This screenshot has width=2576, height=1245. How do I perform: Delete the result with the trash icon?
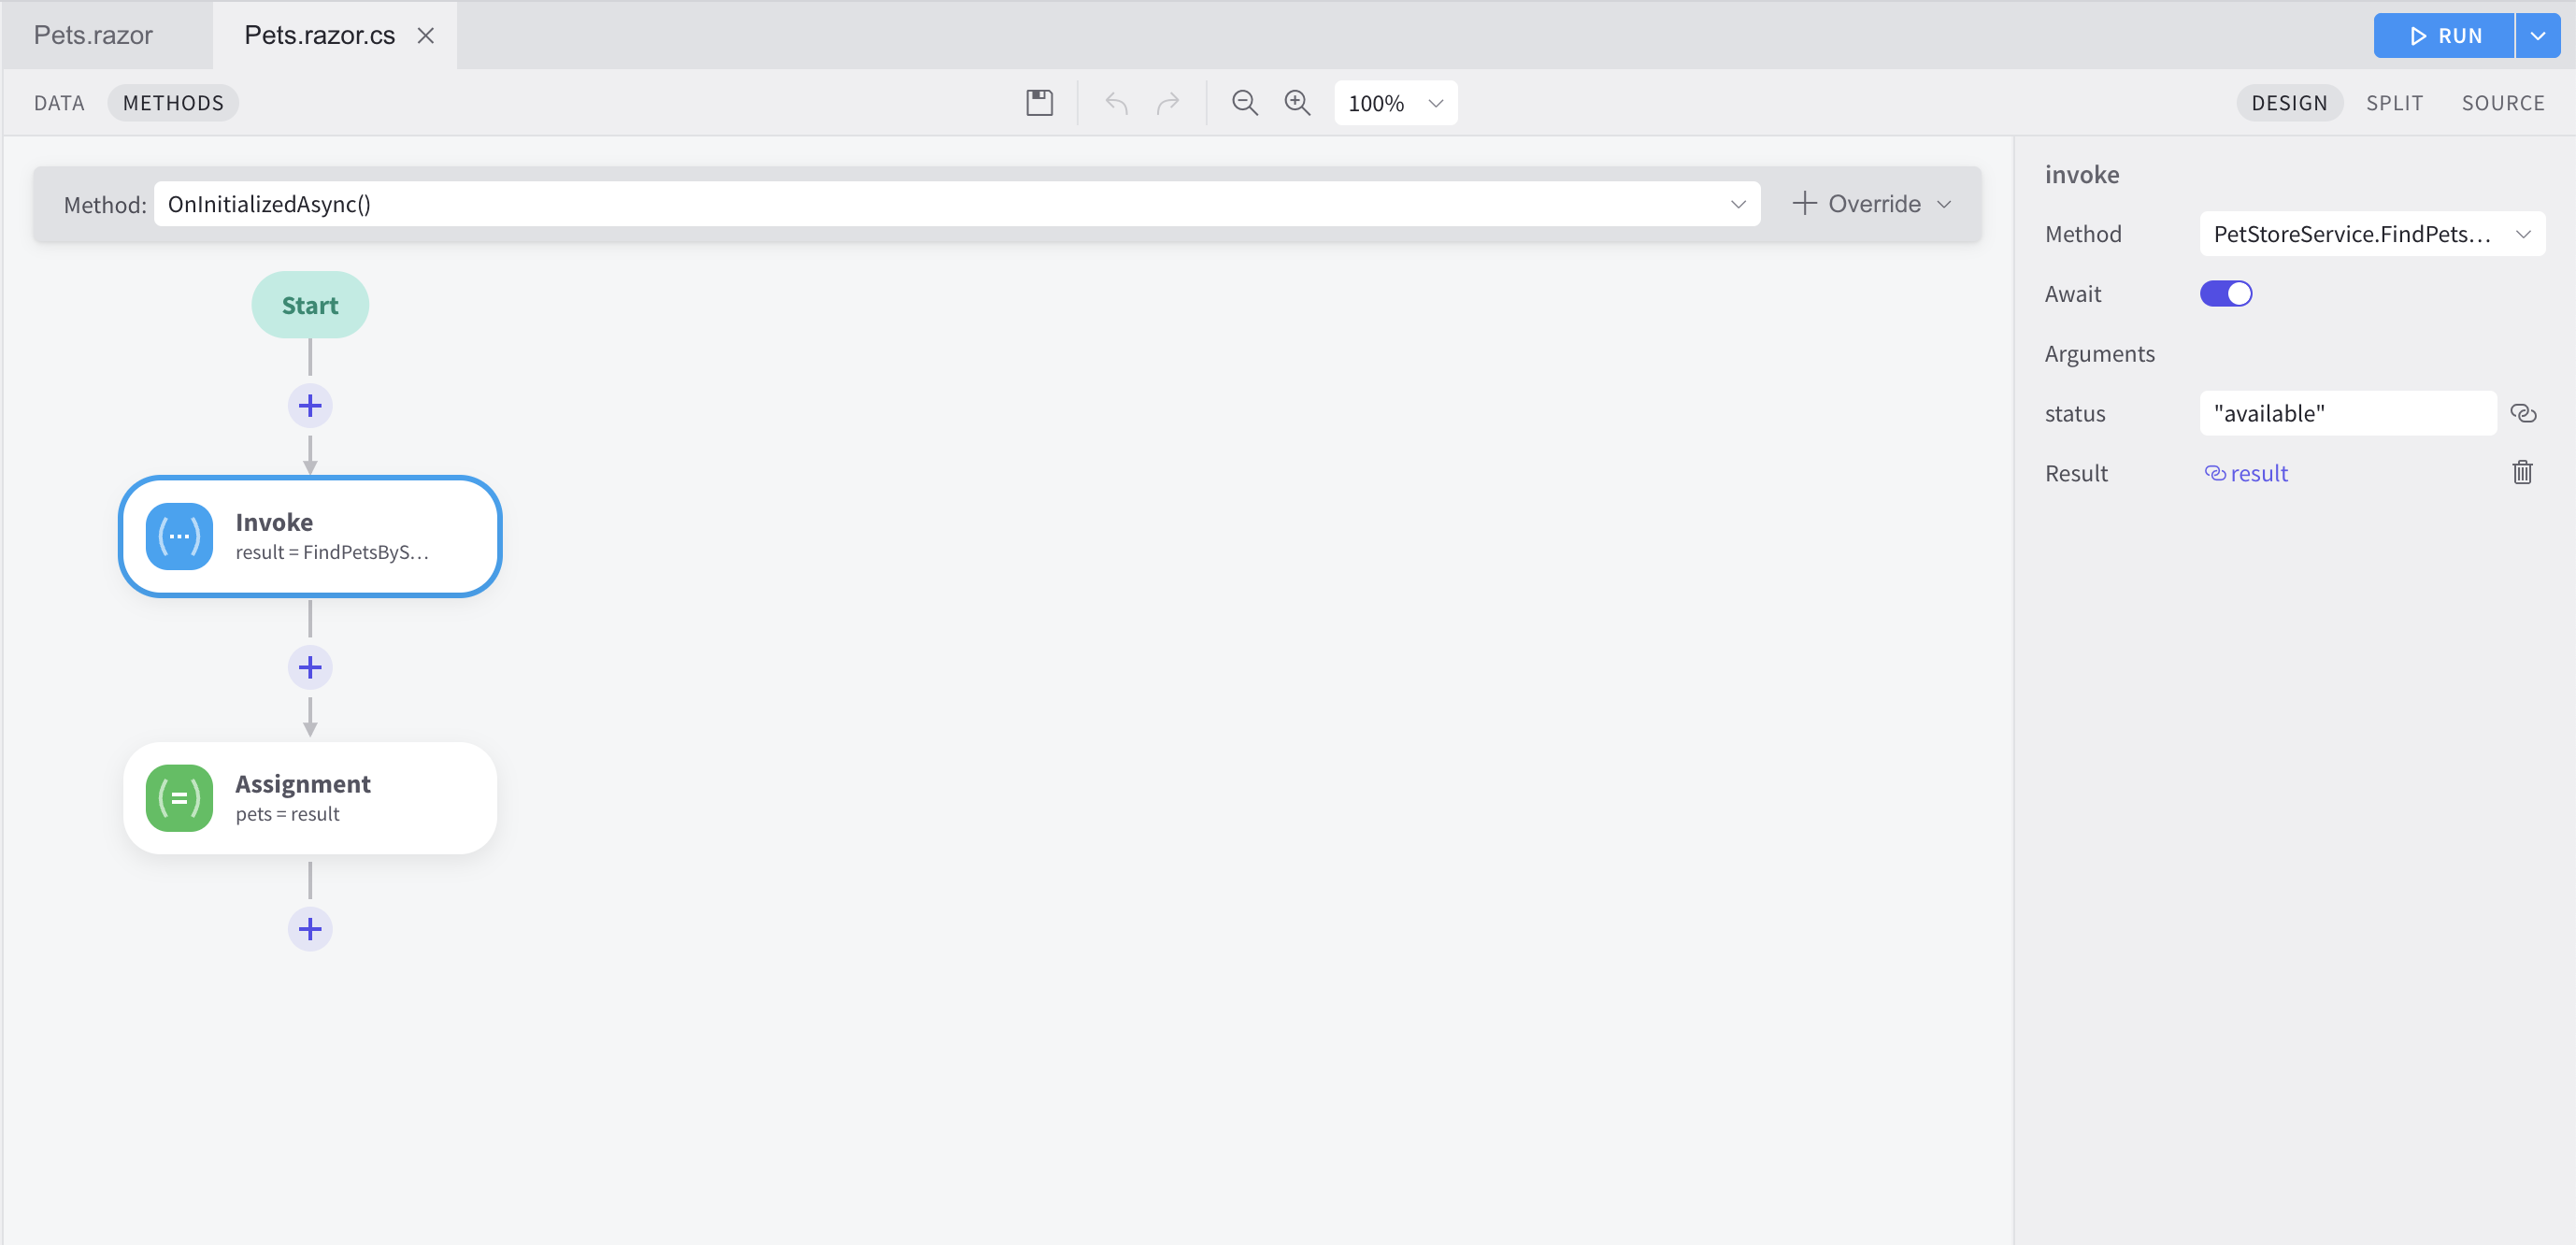(x=2522, y=472)
